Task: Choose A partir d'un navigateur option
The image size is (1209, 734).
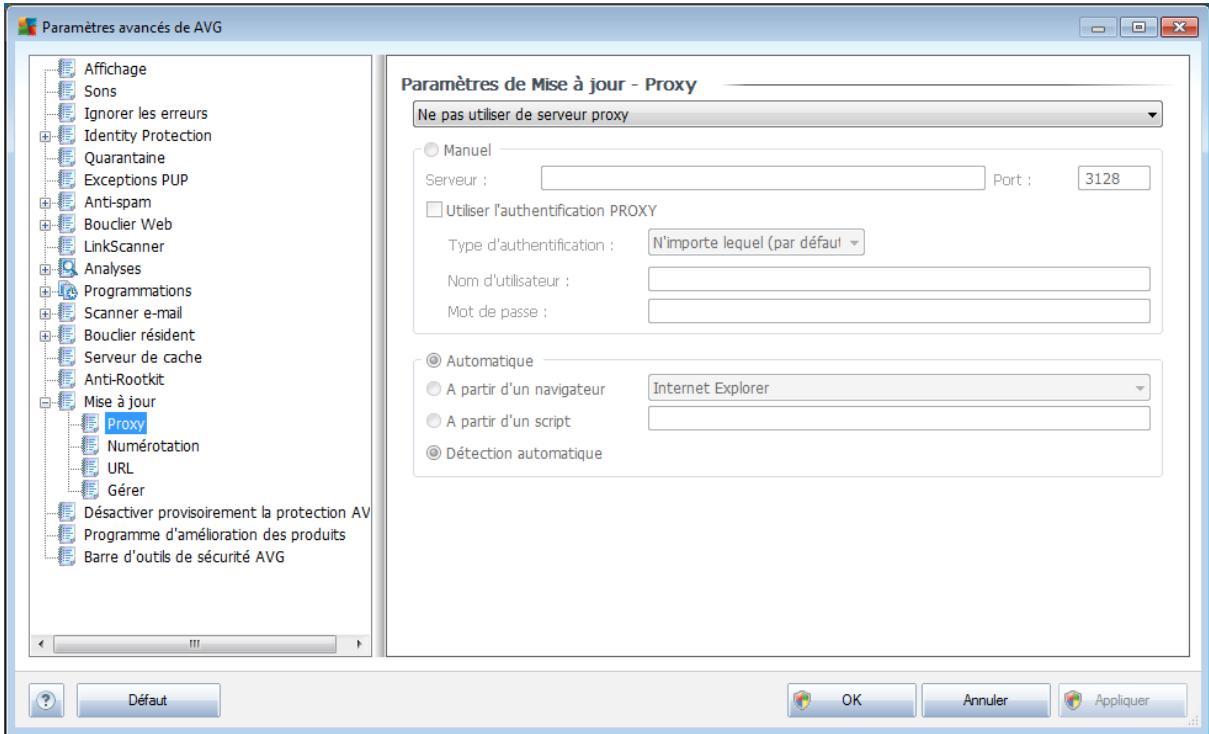Action: pyautogui.click(x=433, y=388)
